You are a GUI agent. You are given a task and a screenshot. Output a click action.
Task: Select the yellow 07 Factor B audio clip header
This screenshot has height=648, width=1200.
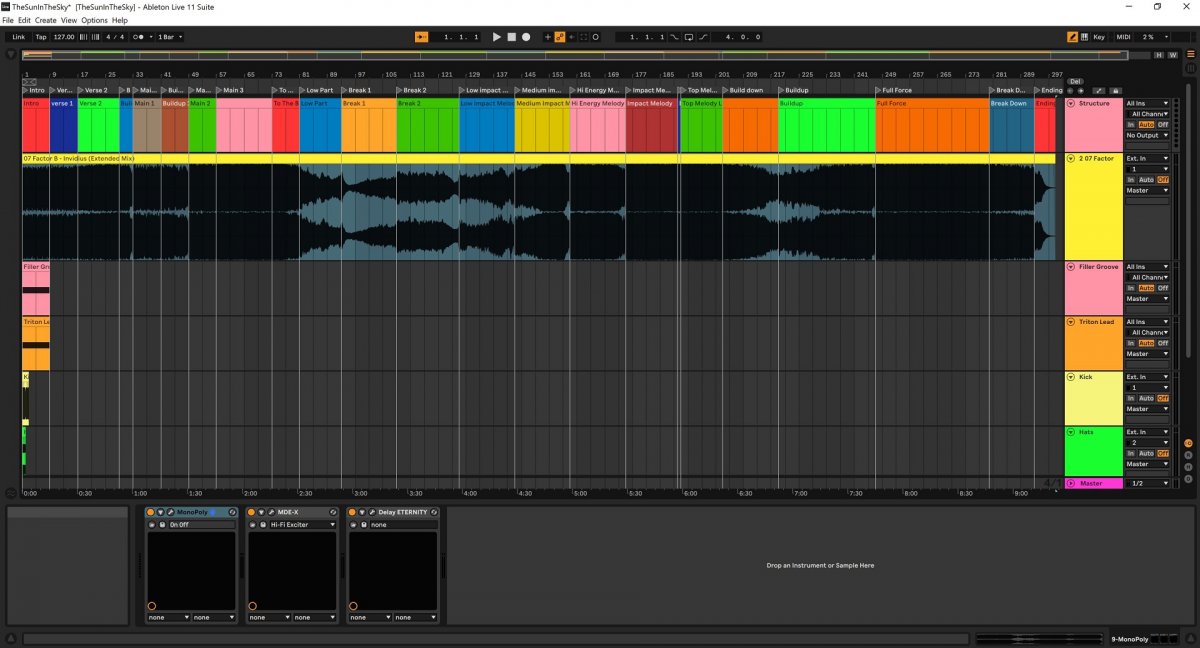(x=539, y=158)
